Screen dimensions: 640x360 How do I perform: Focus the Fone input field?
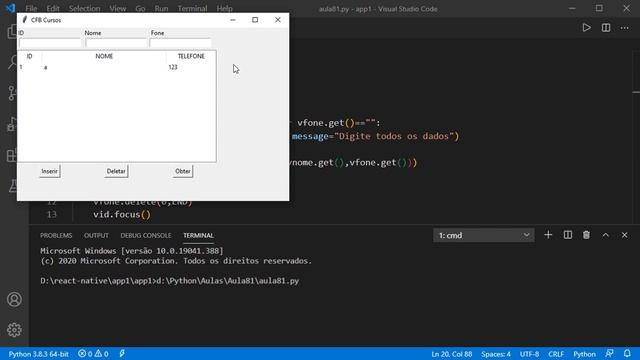(180, 42)
